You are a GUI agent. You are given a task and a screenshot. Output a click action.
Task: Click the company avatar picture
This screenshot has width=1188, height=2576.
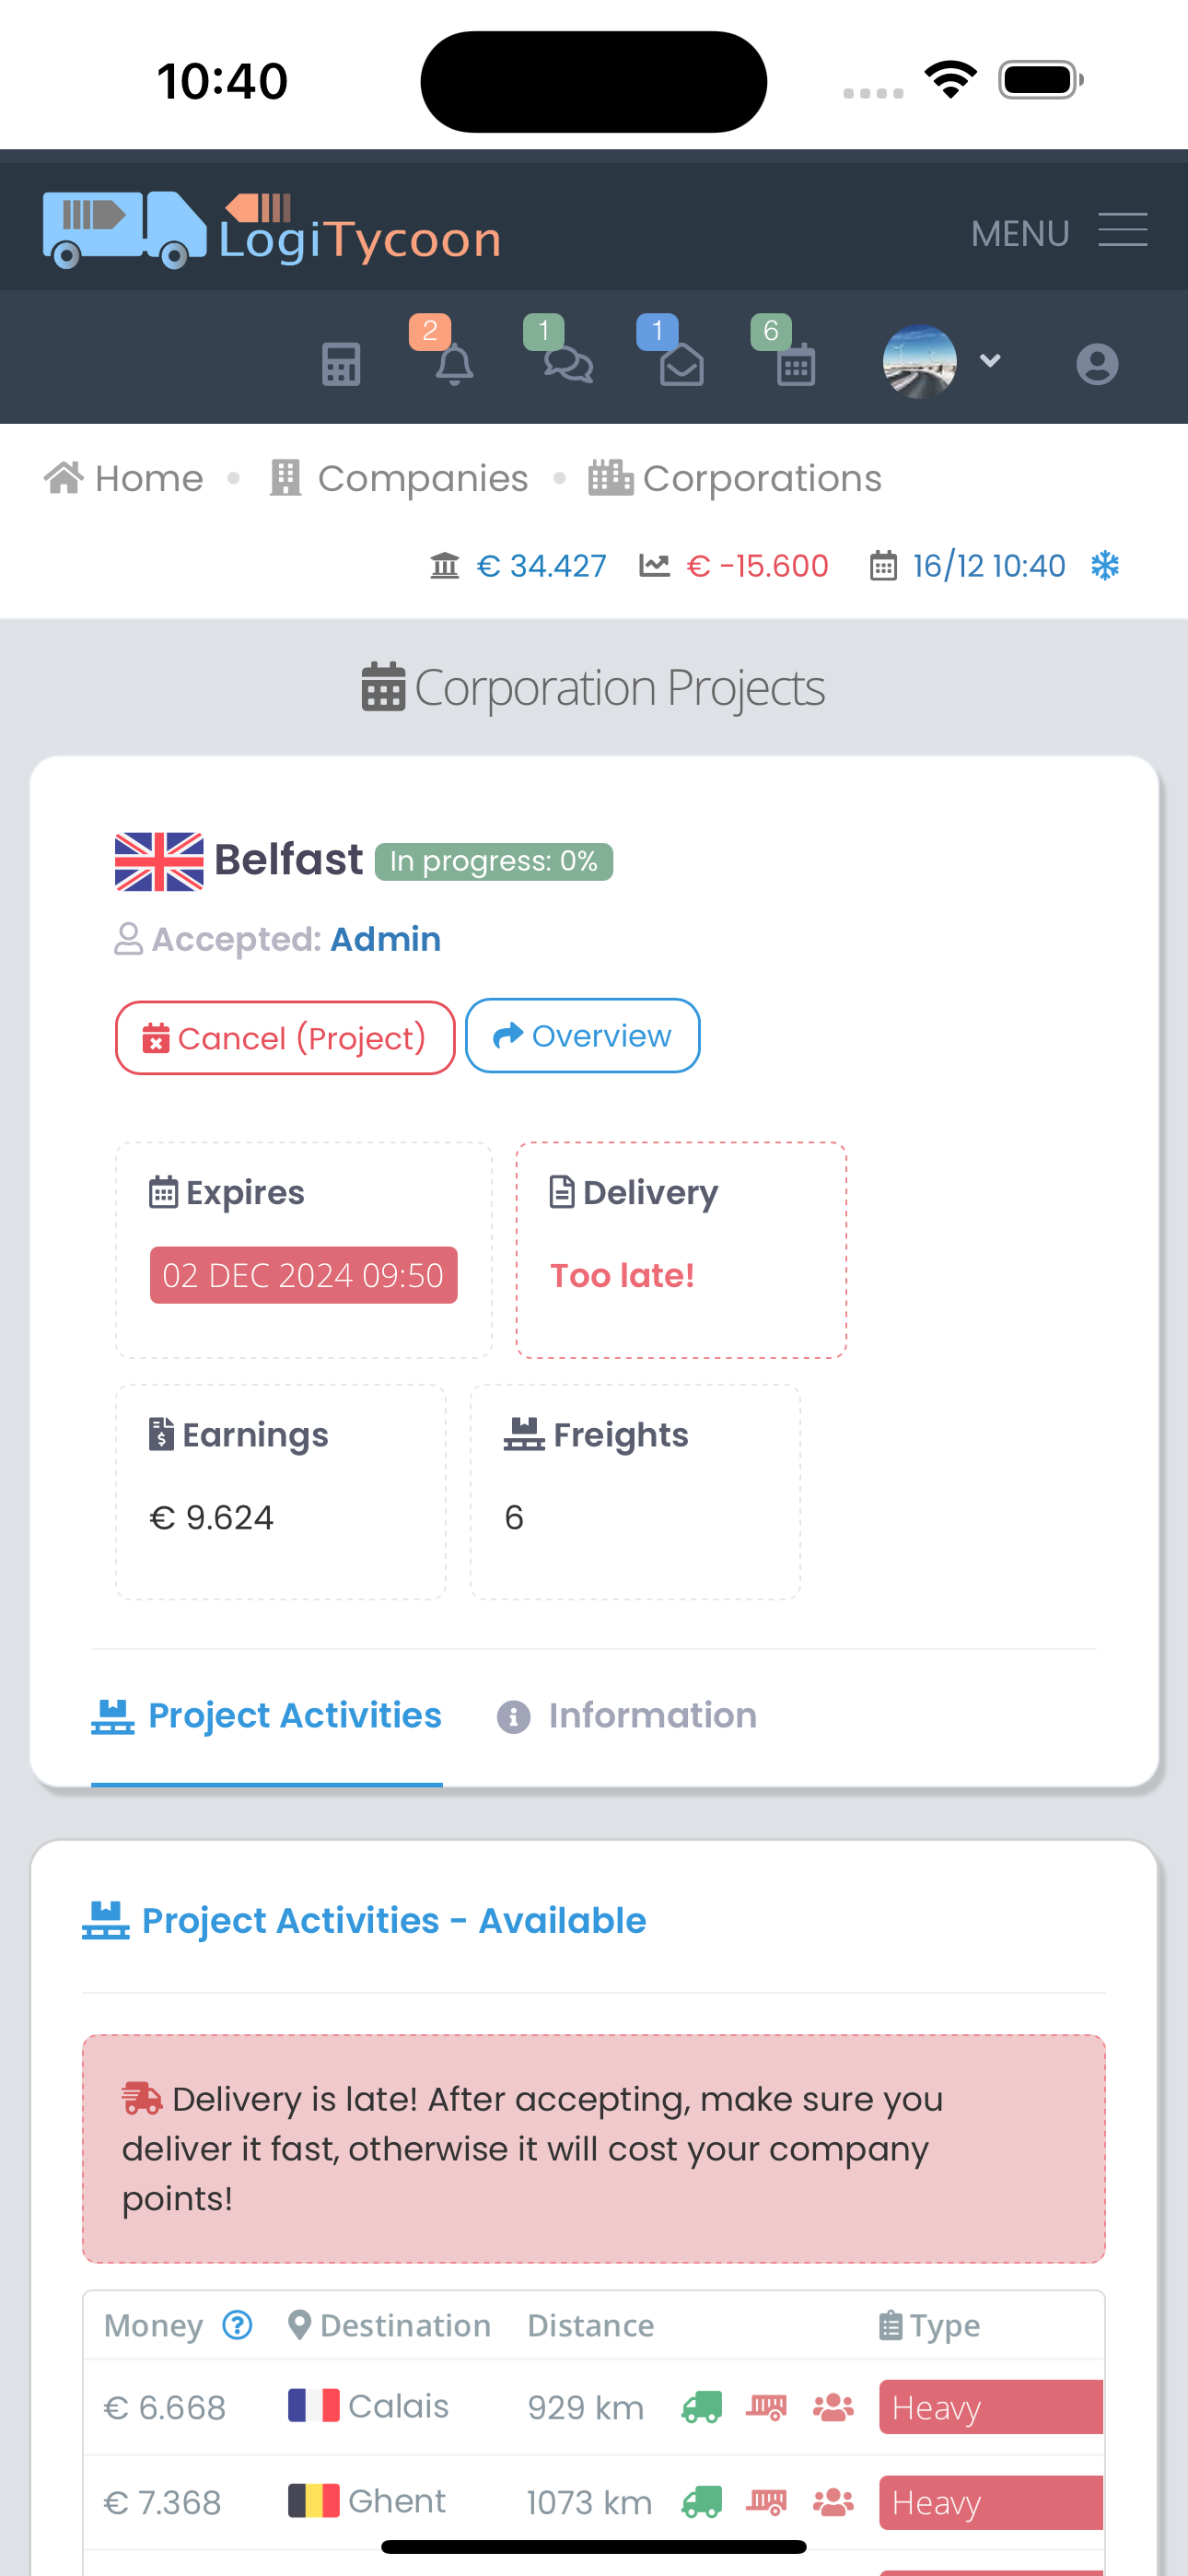tap(920, 362)
